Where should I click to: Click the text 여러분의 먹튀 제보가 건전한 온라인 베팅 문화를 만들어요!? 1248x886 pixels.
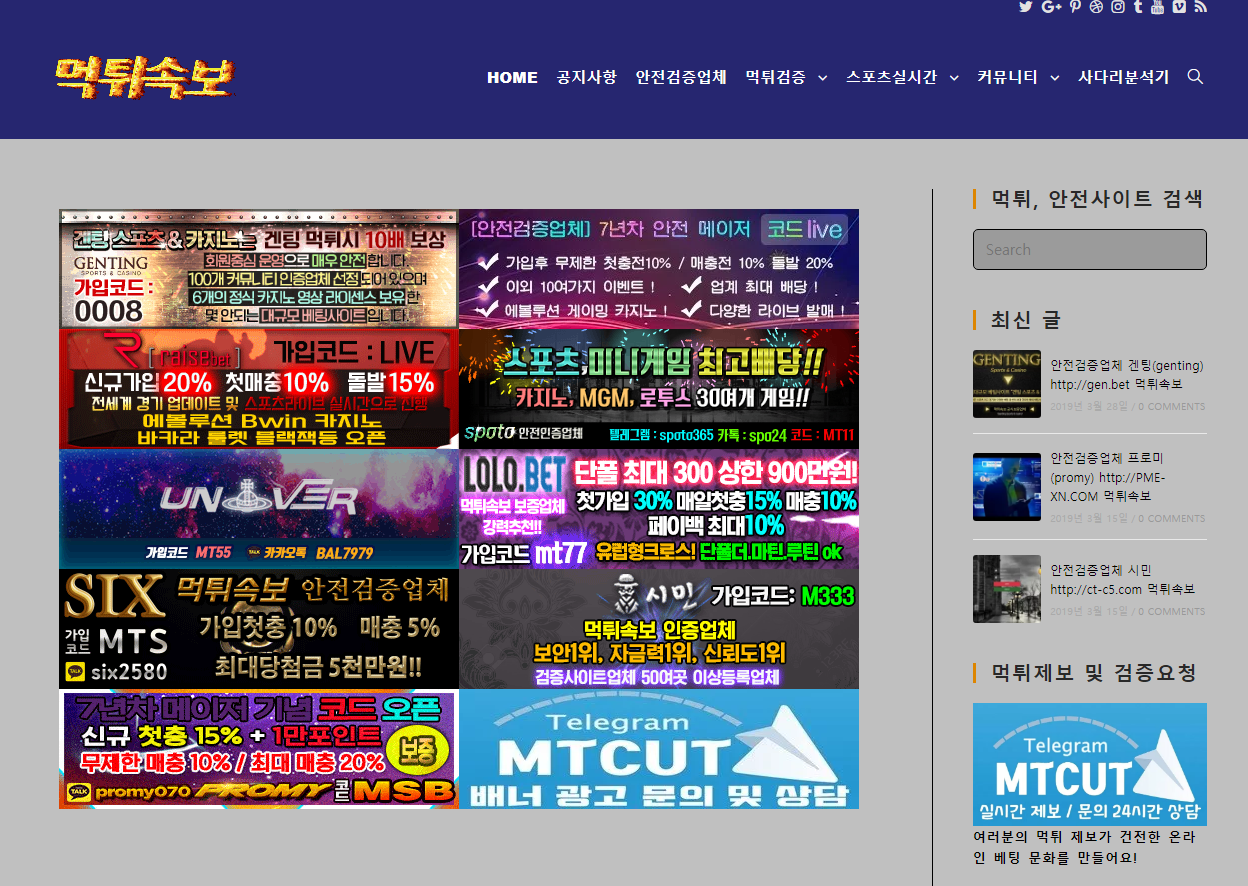(1085, 847)
